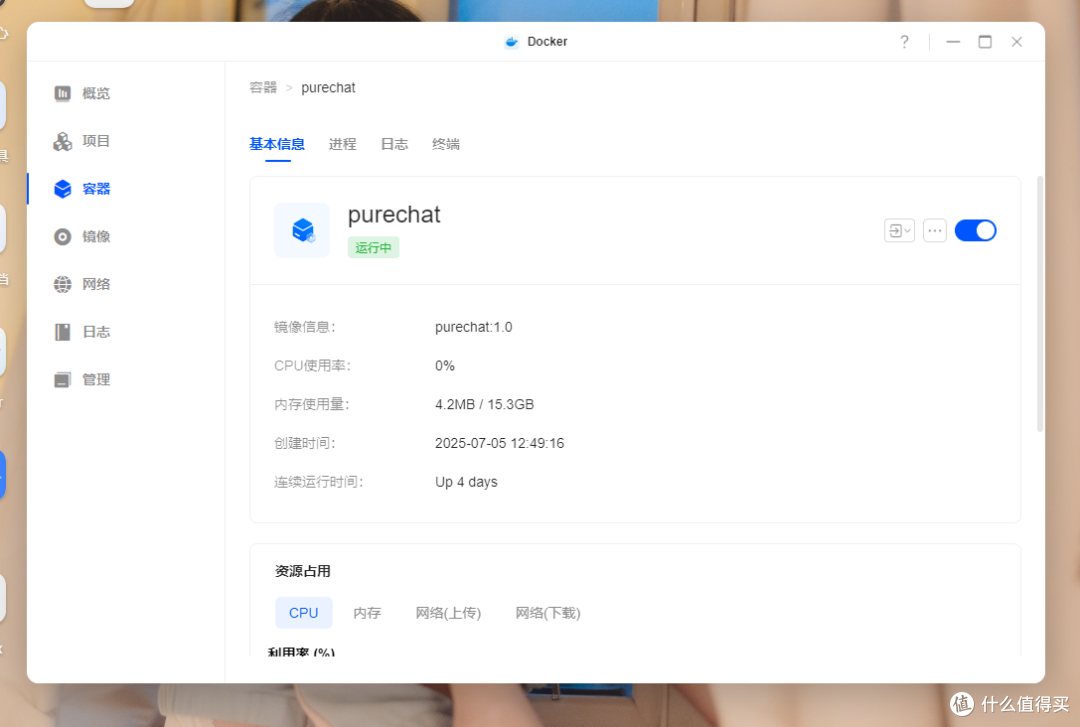Click the 资源占用 section heading
Image resolution: width=1080 pixels, height=727 pixels.
pos(303,571)
